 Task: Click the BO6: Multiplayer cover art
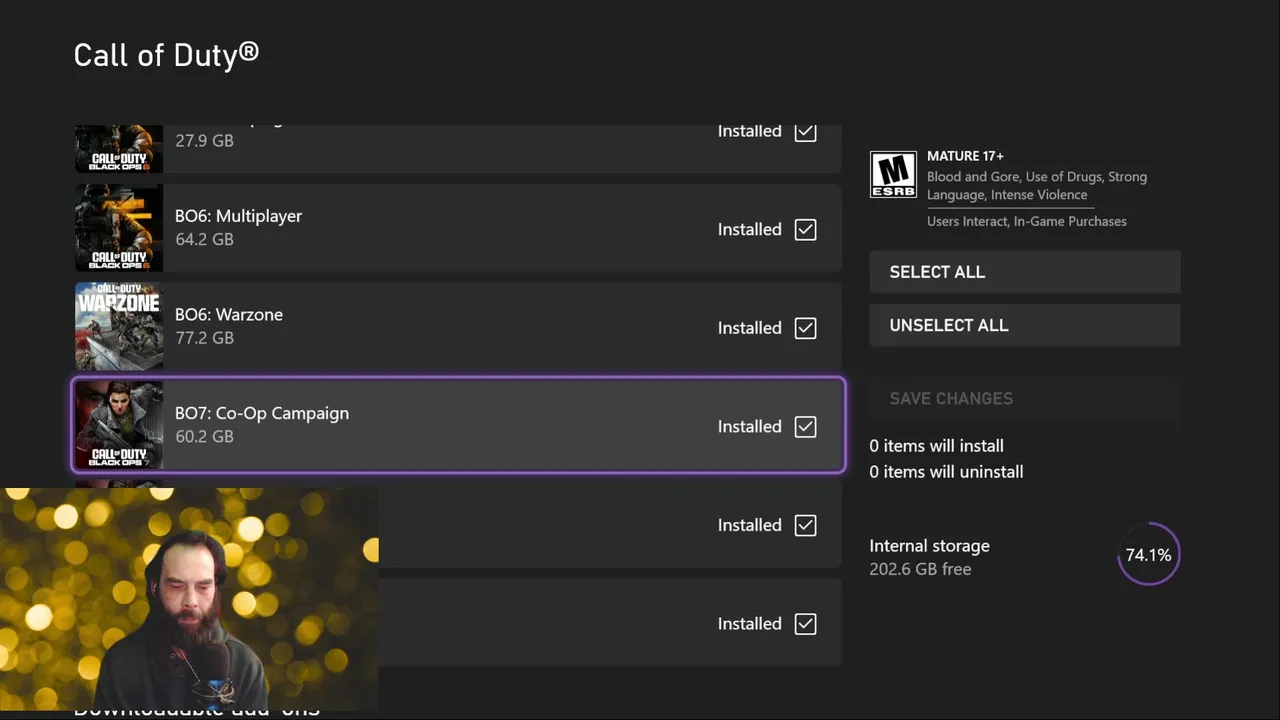tap(119, 228)
